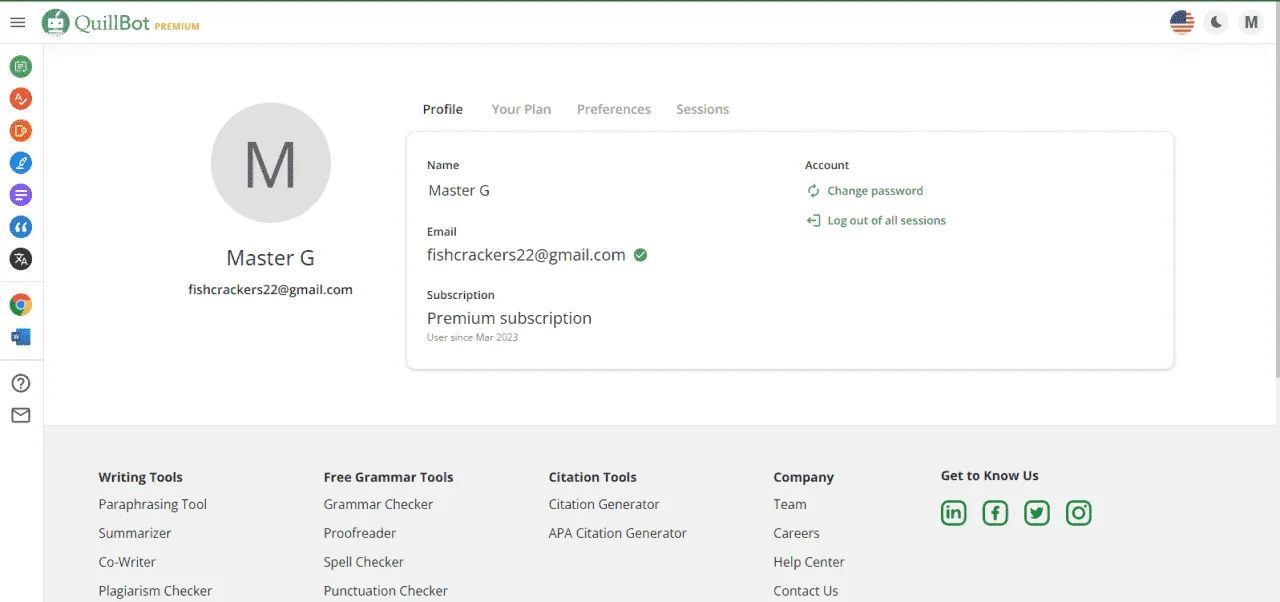1280x602 pixels.
Task: Open the US flag language selector
Action: [1182, 22]
